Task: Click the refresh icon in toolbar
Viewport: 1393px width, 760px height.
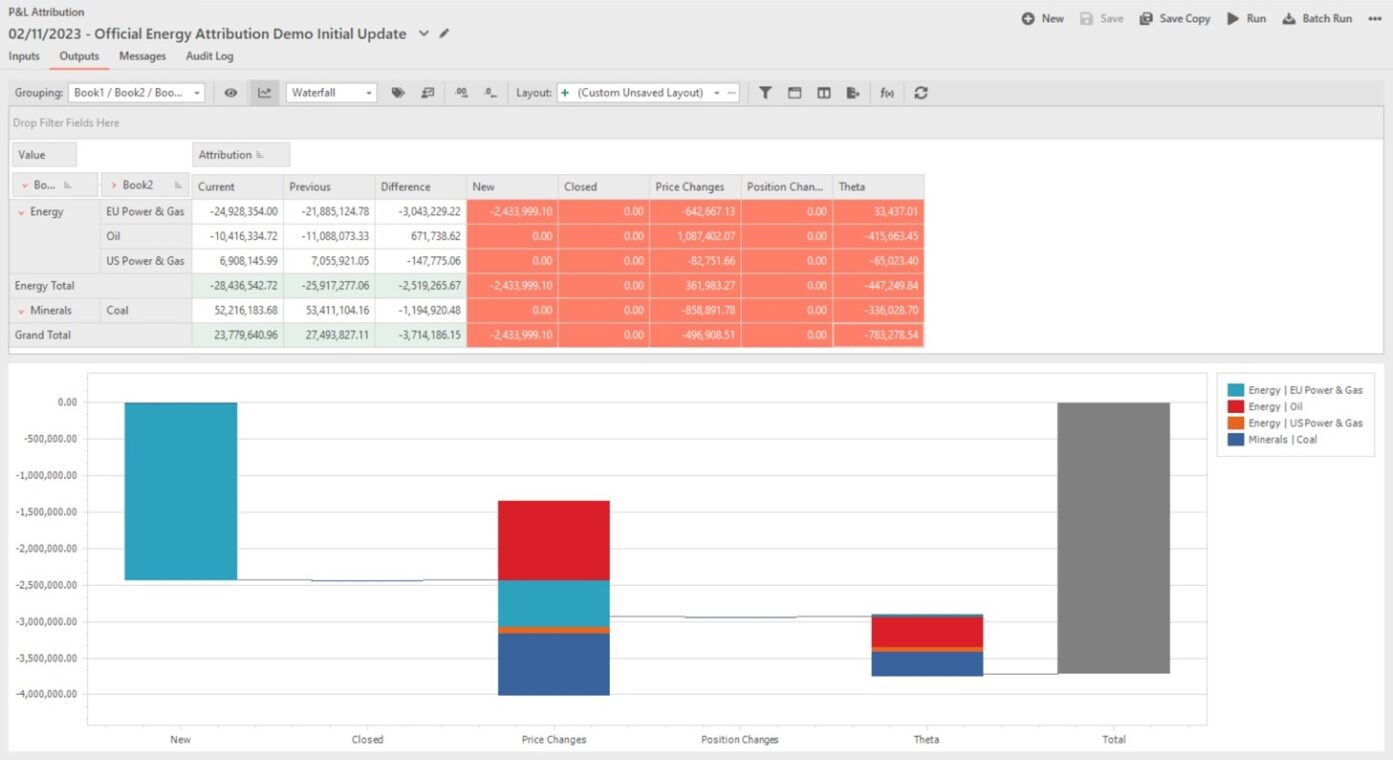Action: coord(921,93)
